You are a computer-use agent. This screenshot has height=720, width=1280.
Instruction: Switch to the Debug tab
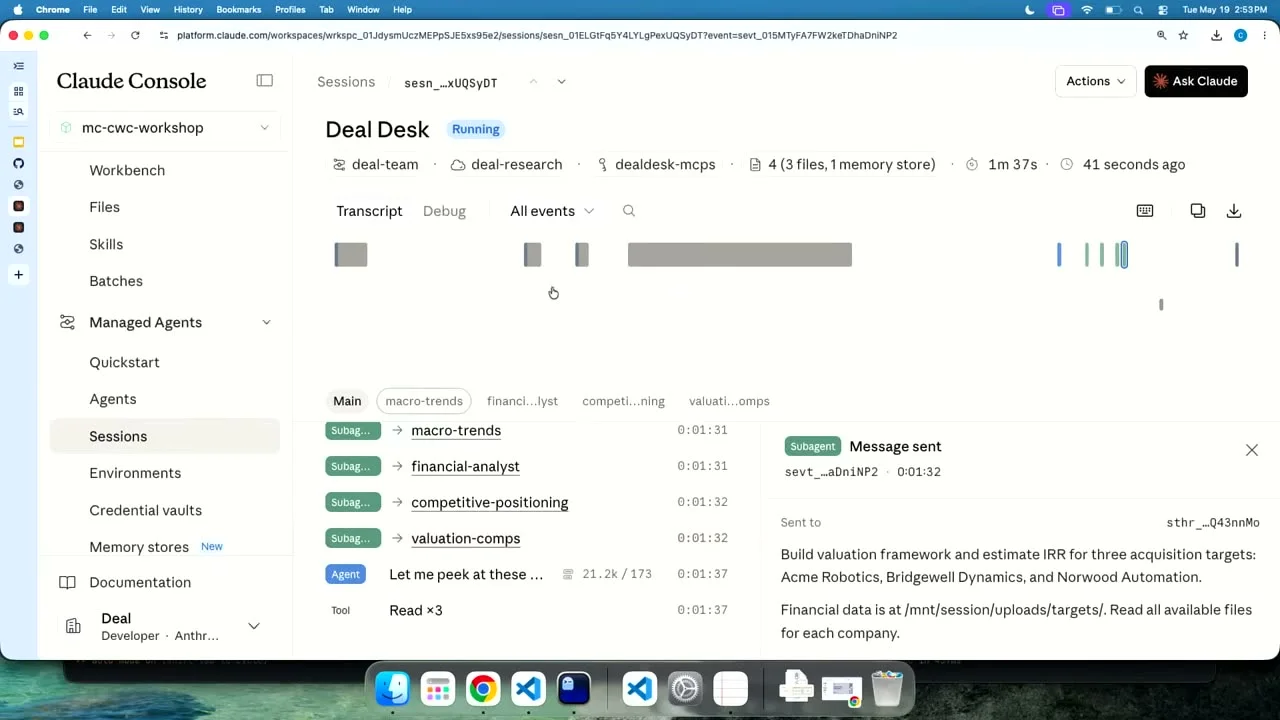tap(444, 211)
